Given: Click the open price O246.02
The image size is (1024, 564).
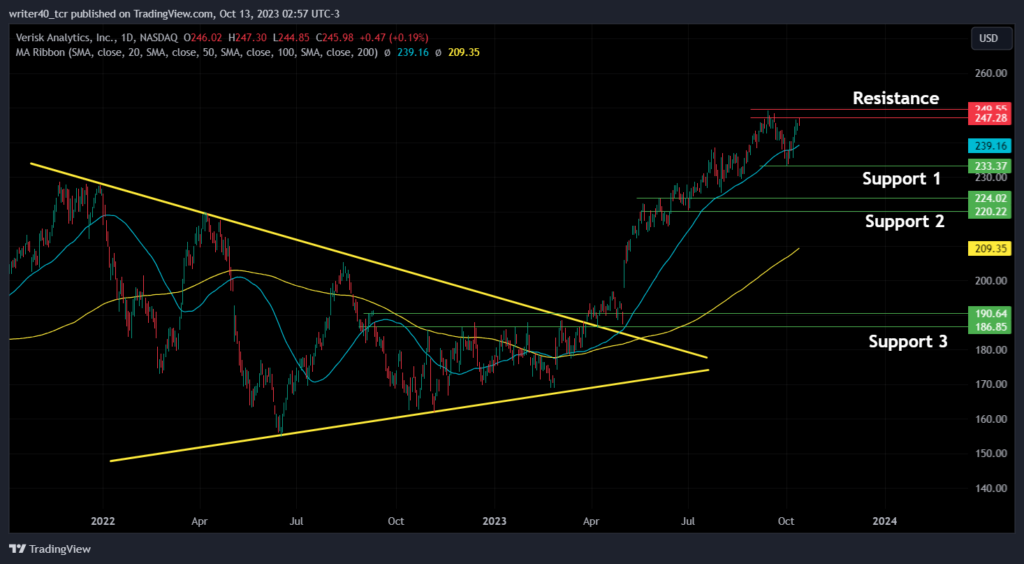Looking at the screenshot, I should coord(204,38).
